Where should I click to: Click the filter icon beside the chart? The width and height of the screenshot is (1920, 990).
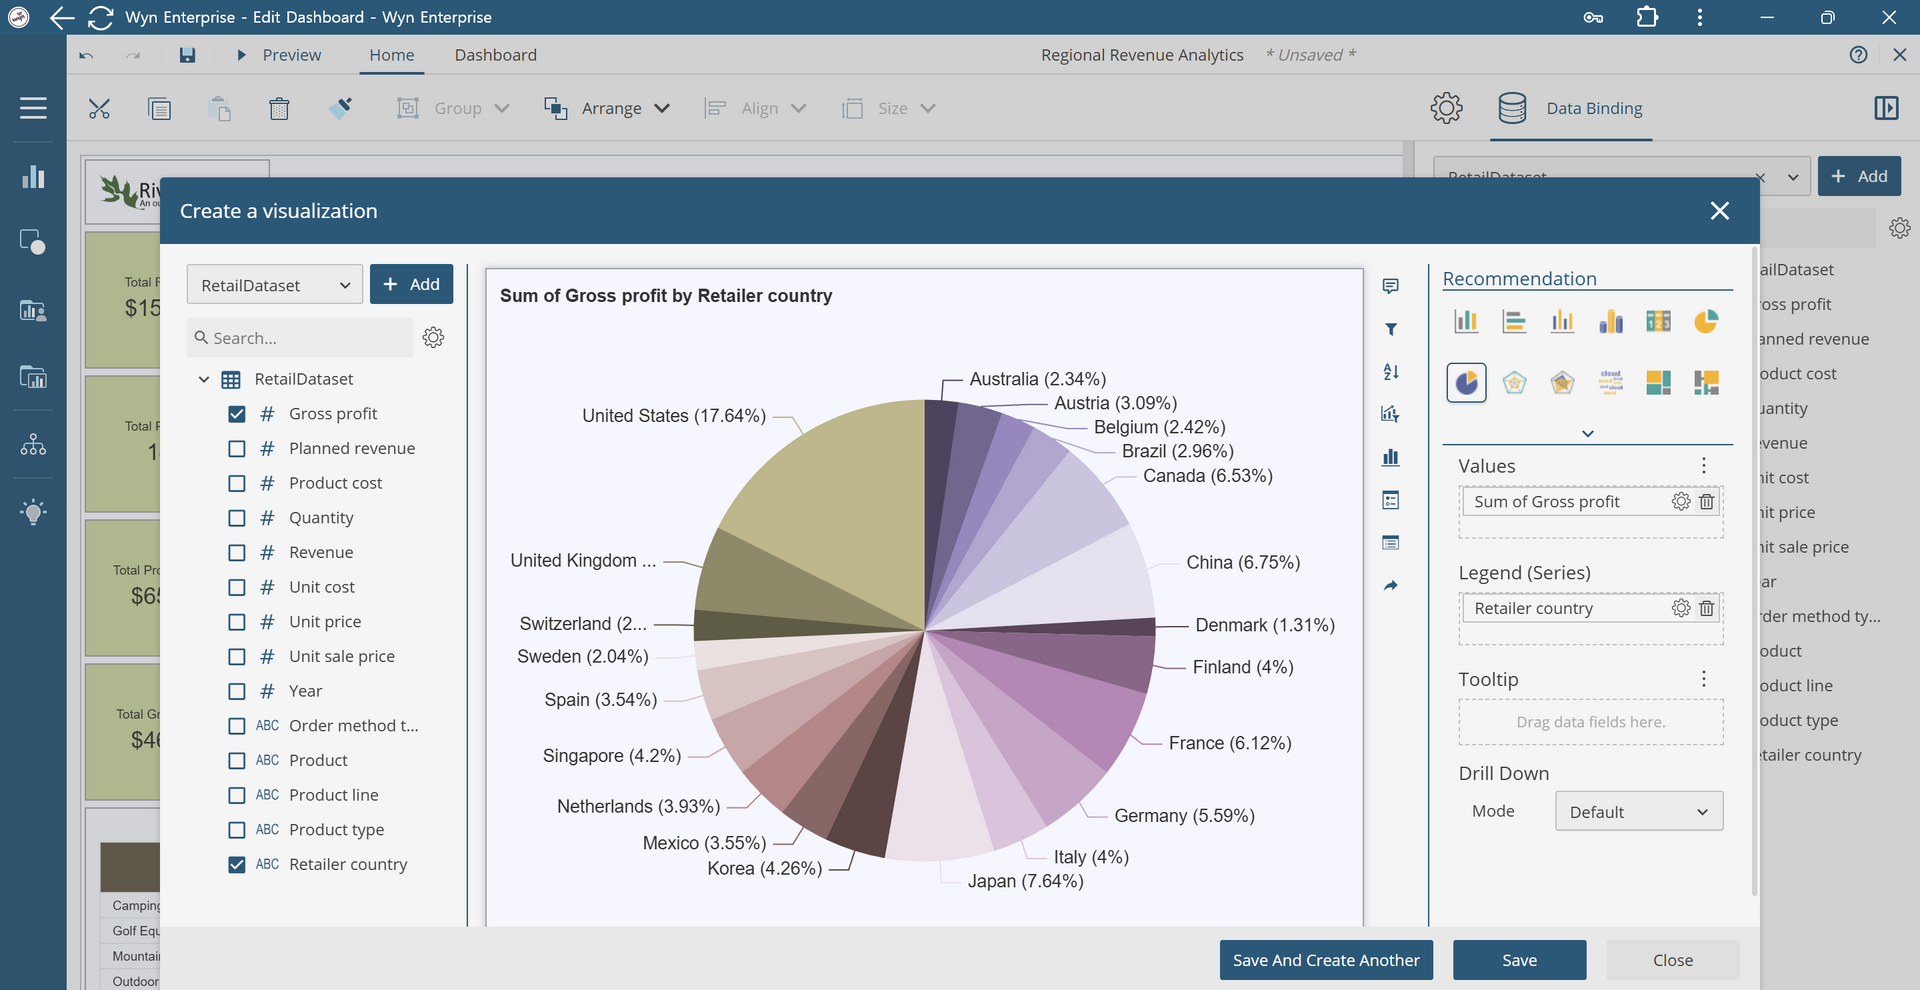pyautogui.click(x=1390, y=329)
